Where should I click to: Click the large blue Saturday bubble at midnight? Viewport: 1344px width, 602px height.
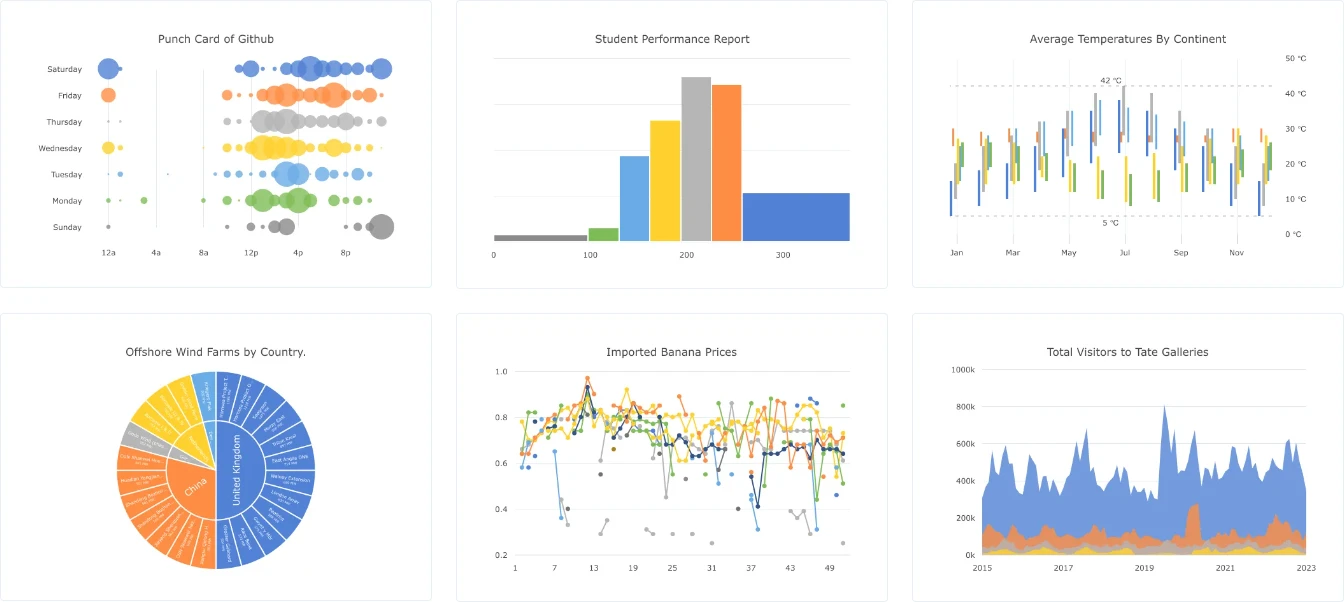pyautogui.click(x=108, y=69)
